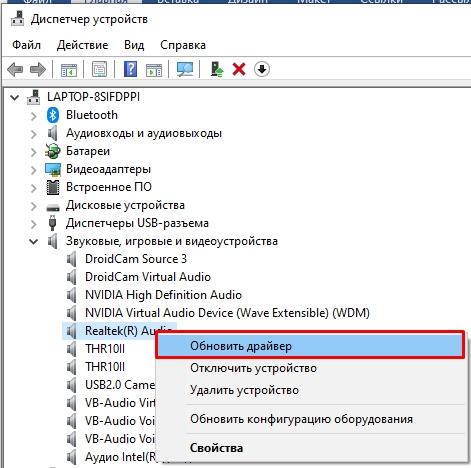Click speaker icon next to NVIDIA High Definition Audio
The height and width of the screenshot is (468, 471).
(72, 295)
